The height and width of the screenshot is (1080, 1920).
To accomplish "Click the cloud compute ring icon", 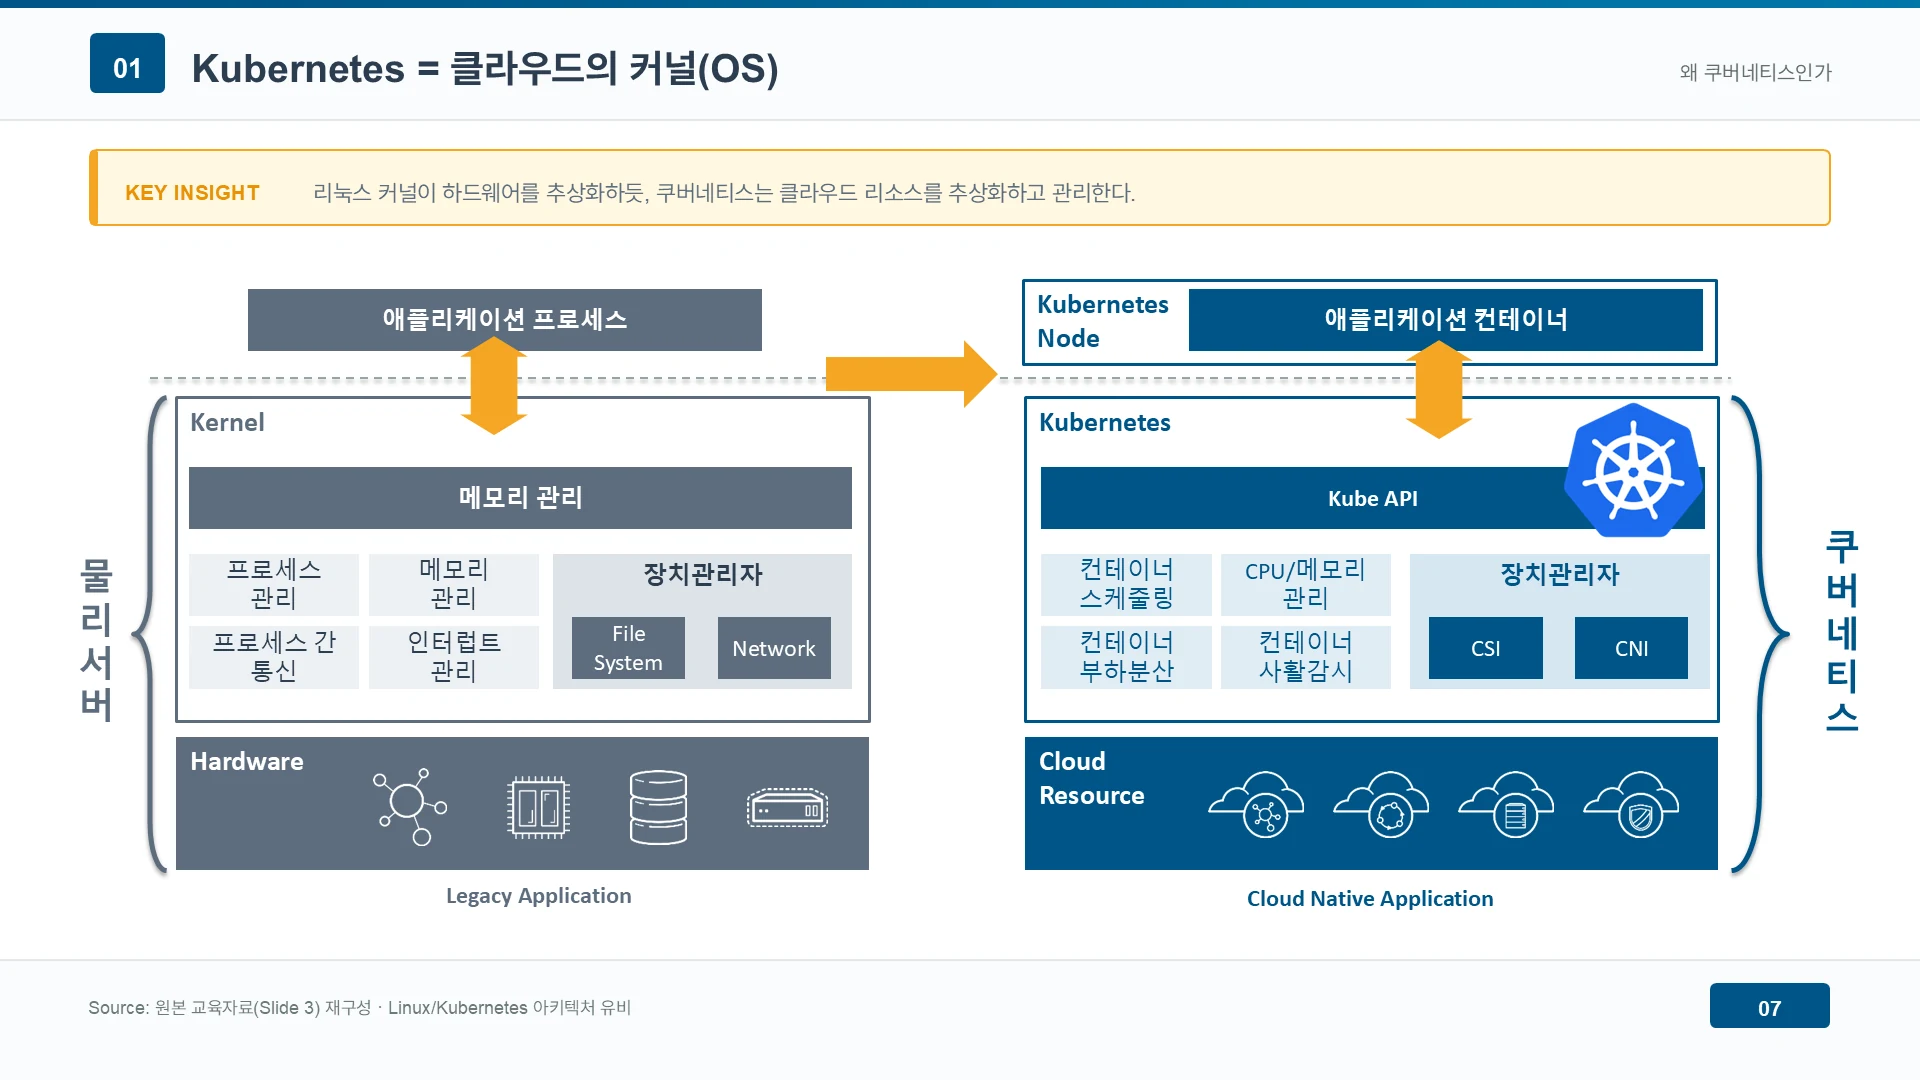I will click(1381, 804).
